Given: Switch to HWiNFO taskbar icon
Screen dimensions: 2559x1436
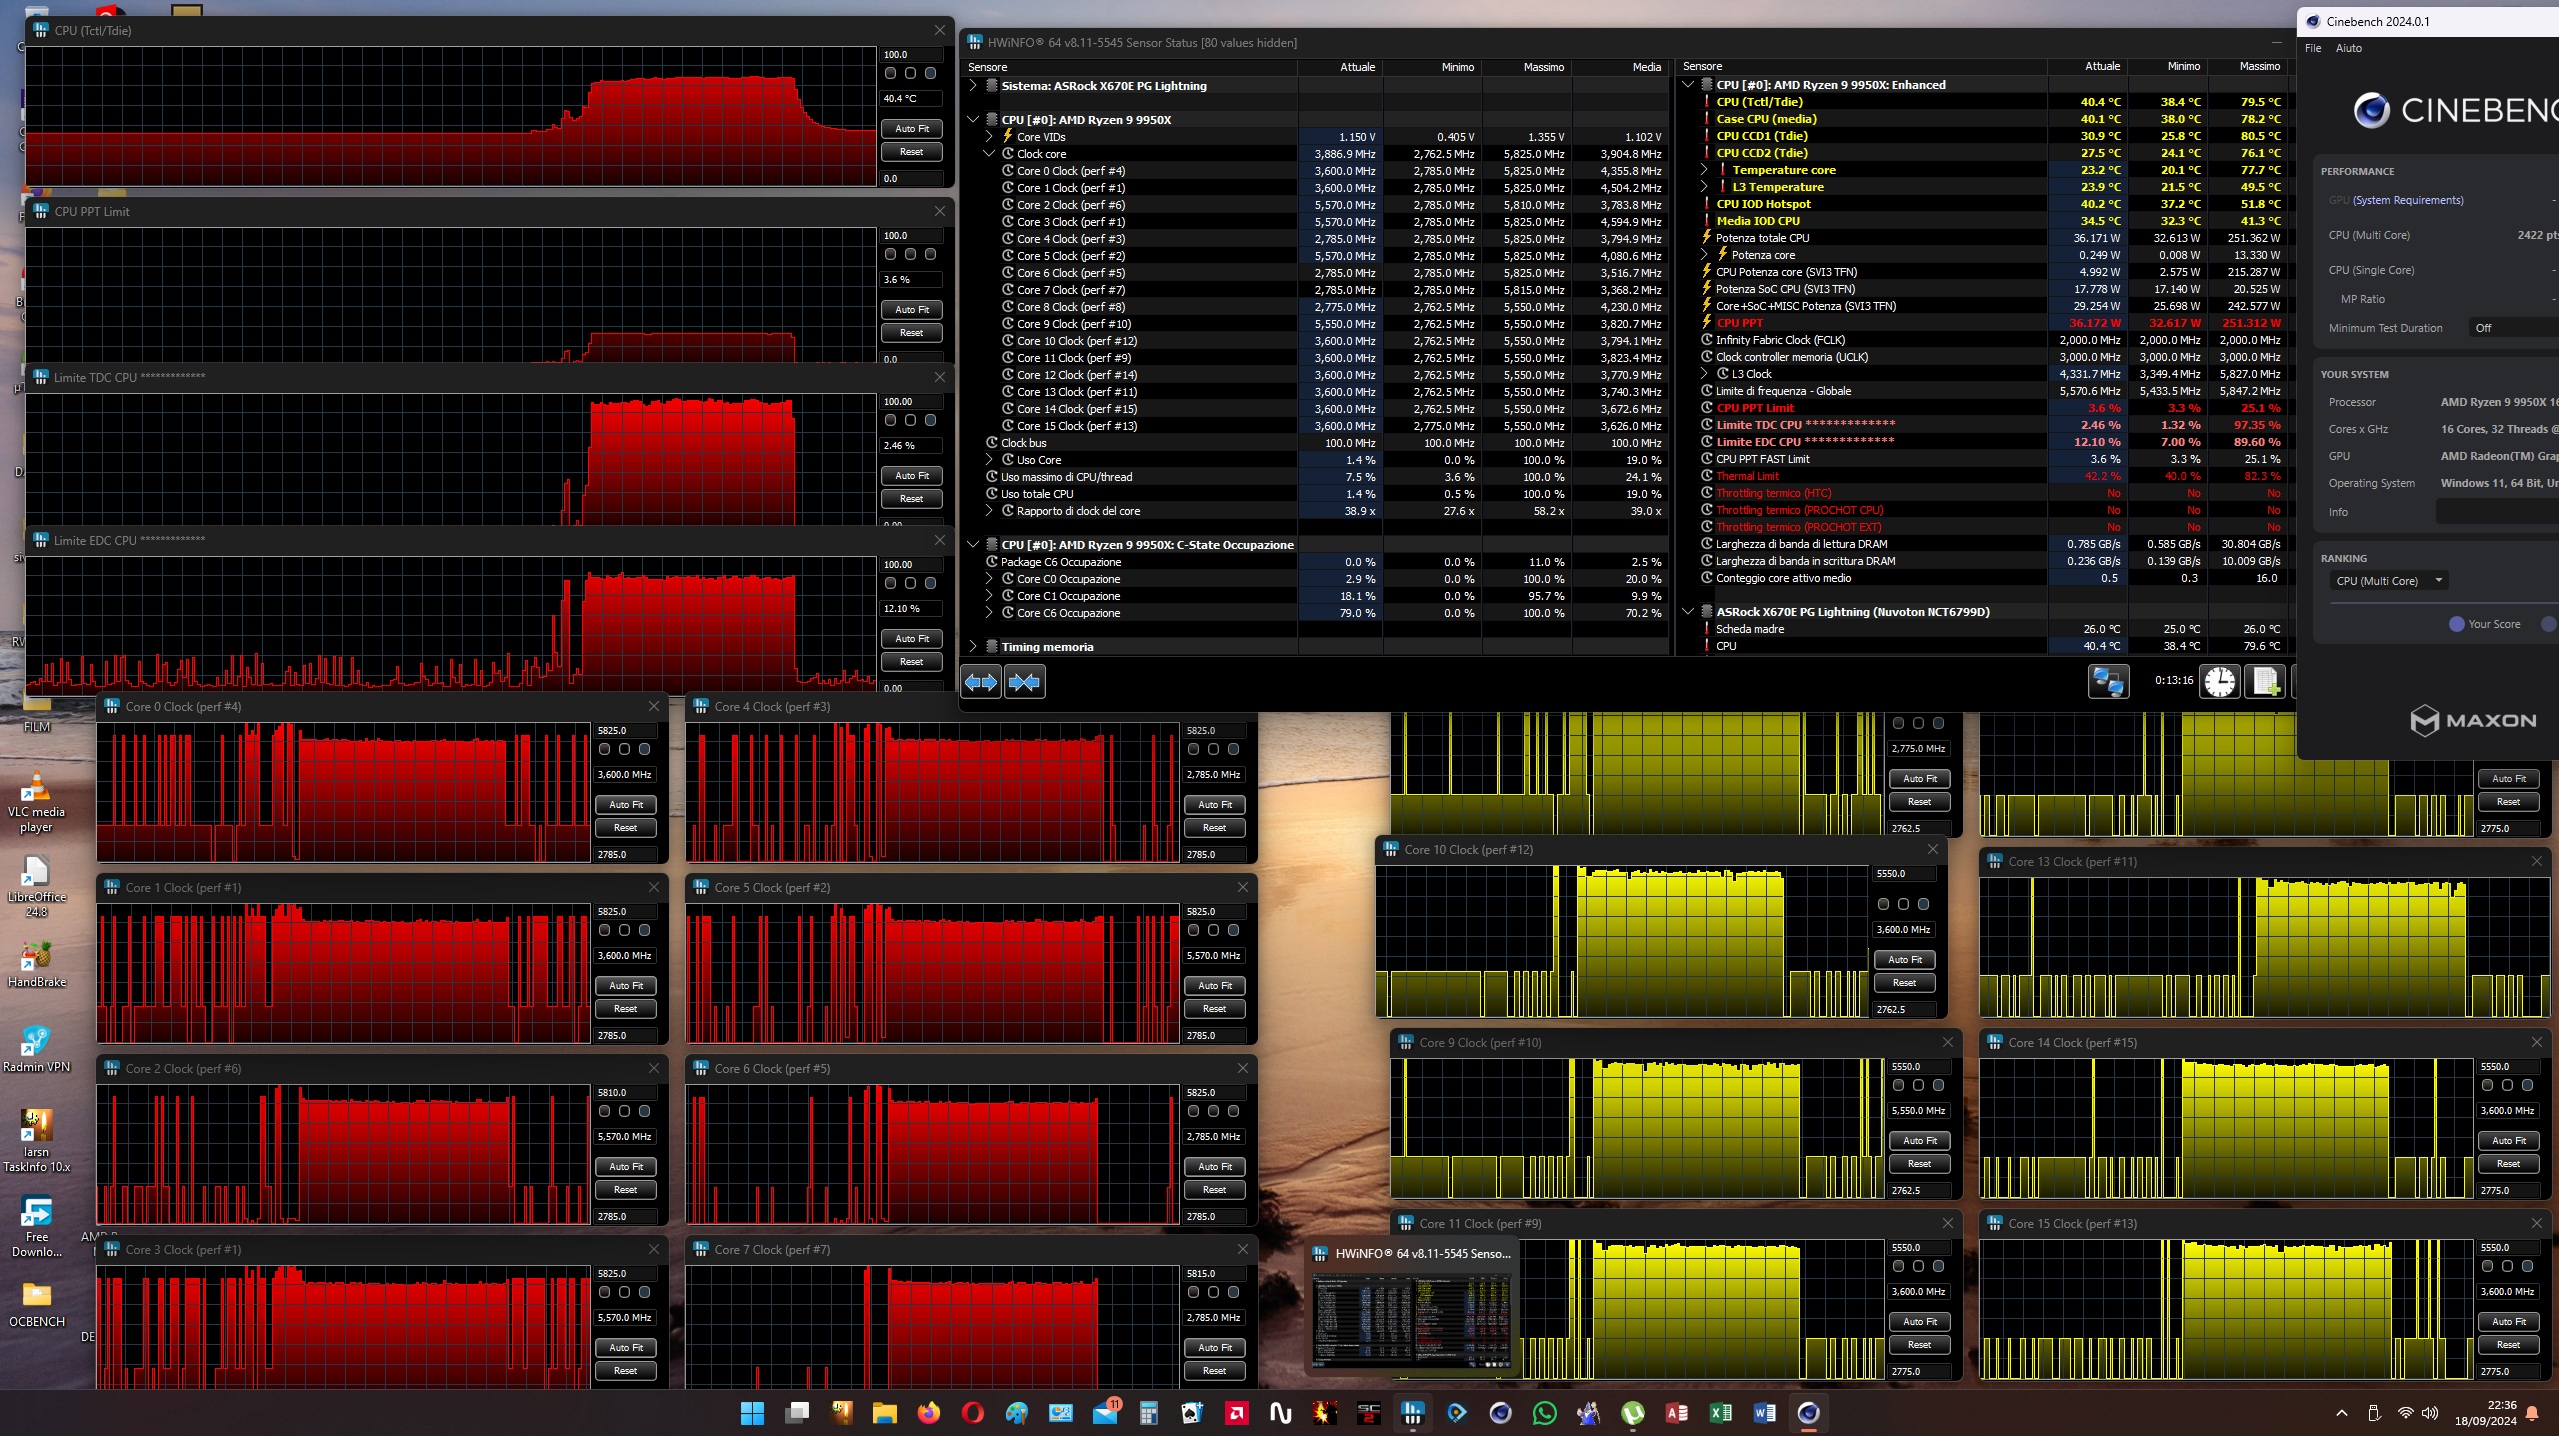Looking at the screenshot, I should 1412,1413.
